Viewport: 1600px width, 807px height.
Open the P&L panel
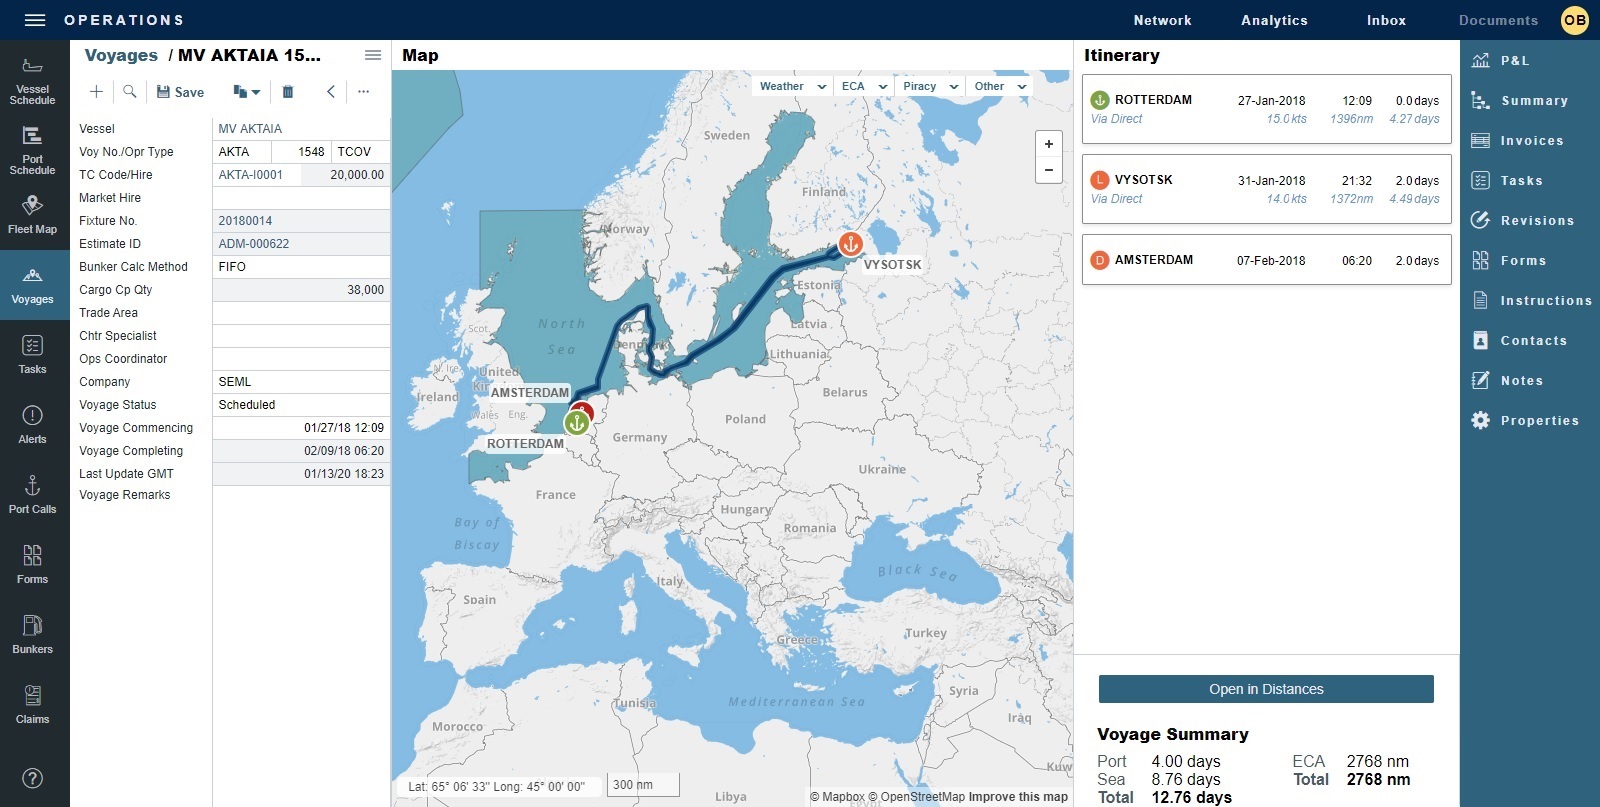(x=1514, y=61)
